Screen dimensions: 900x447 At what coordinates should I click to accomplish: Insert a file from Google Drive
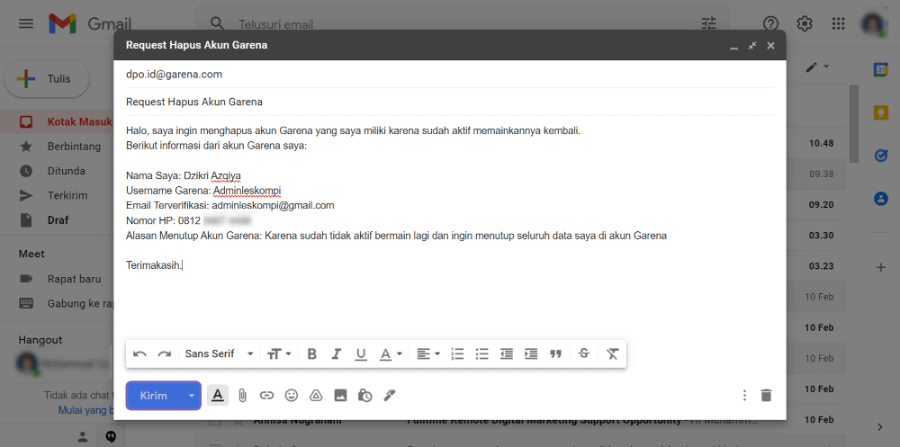tap(316, 395)
